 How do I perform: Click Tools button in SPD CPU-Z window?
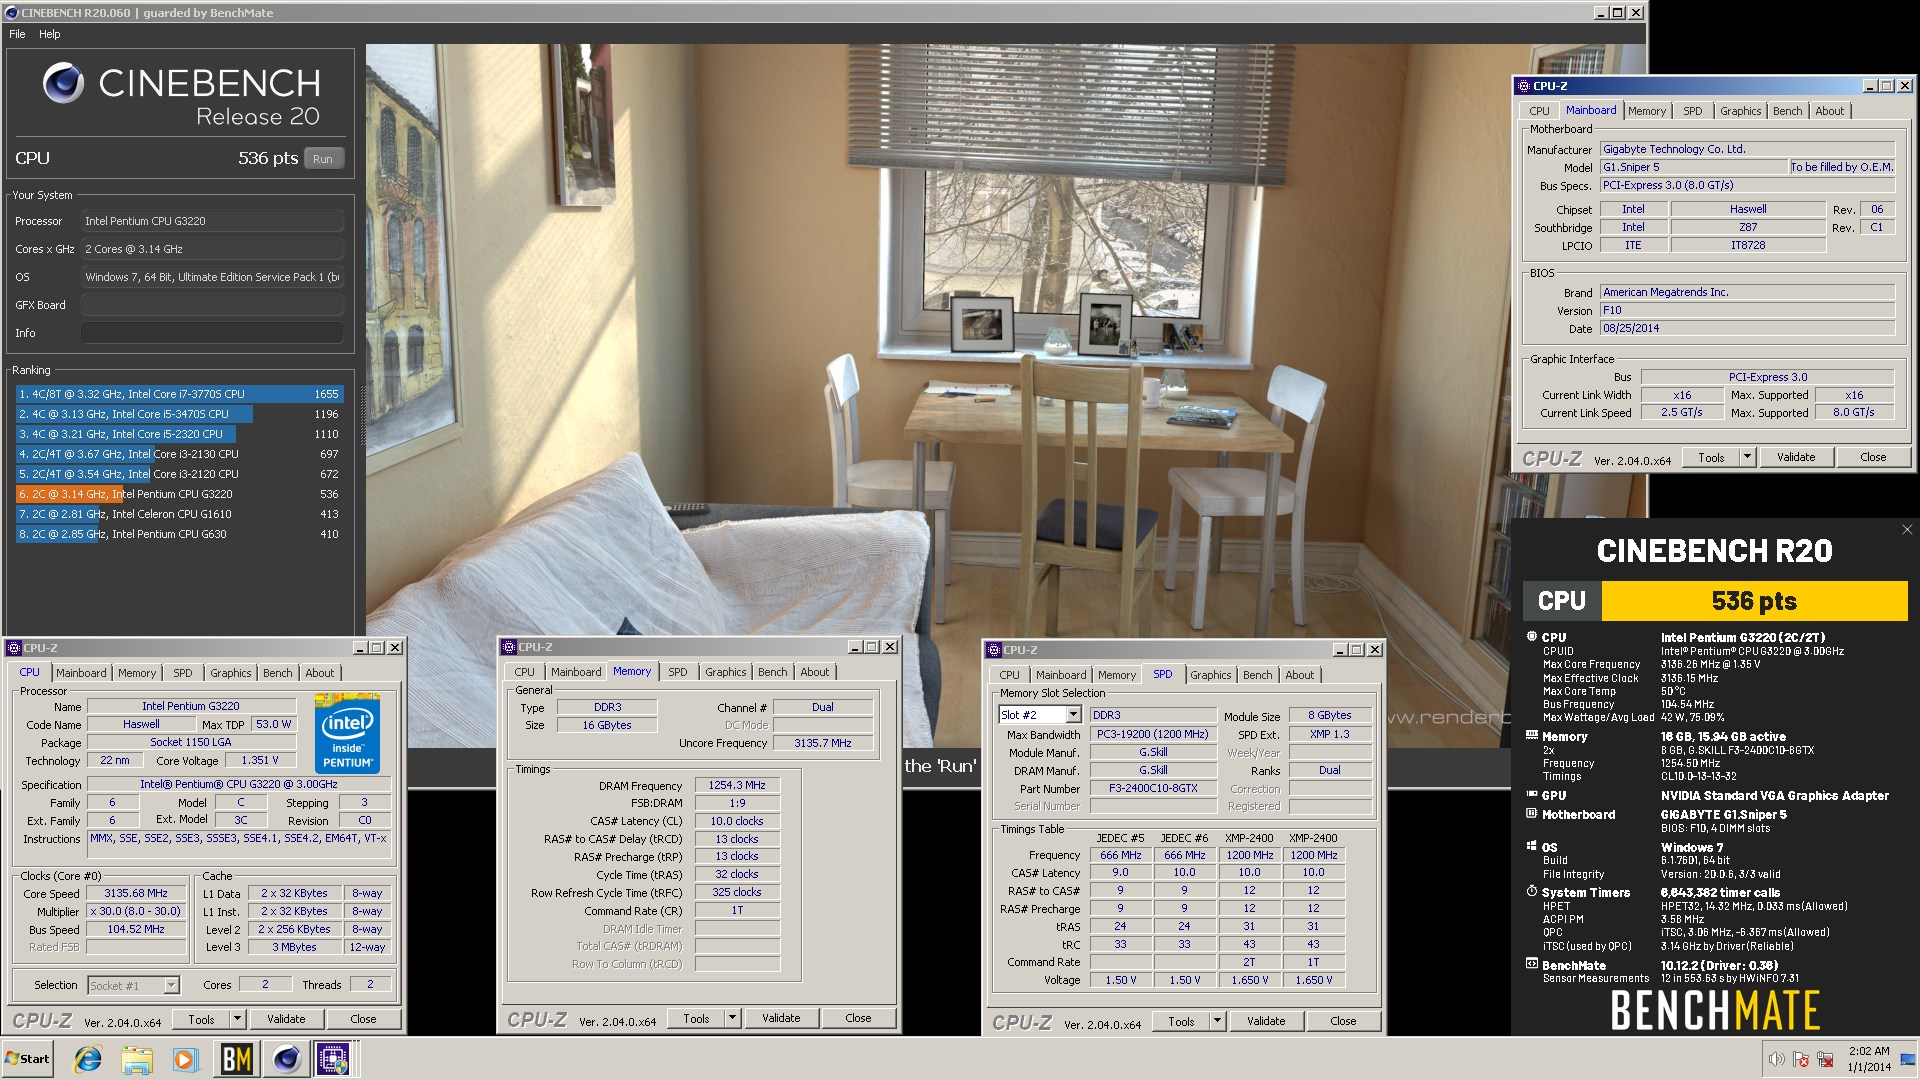point(1181,1021)
